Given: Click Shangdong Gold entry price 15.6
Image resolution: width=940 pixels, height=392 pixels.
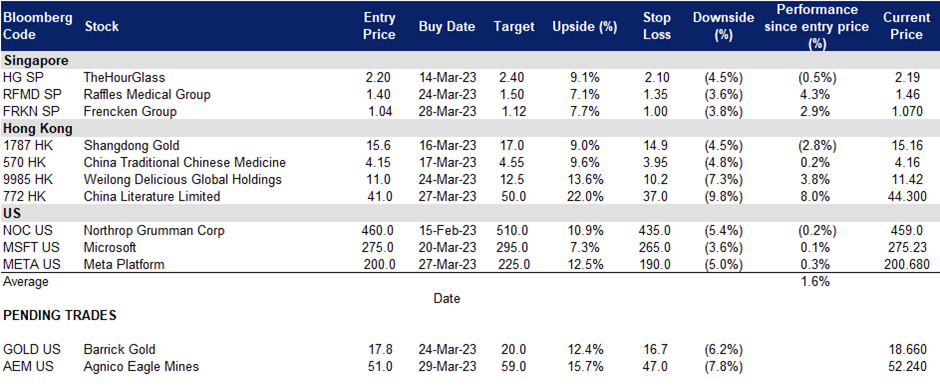Looking at the screenshot, I should pos(381,145).
